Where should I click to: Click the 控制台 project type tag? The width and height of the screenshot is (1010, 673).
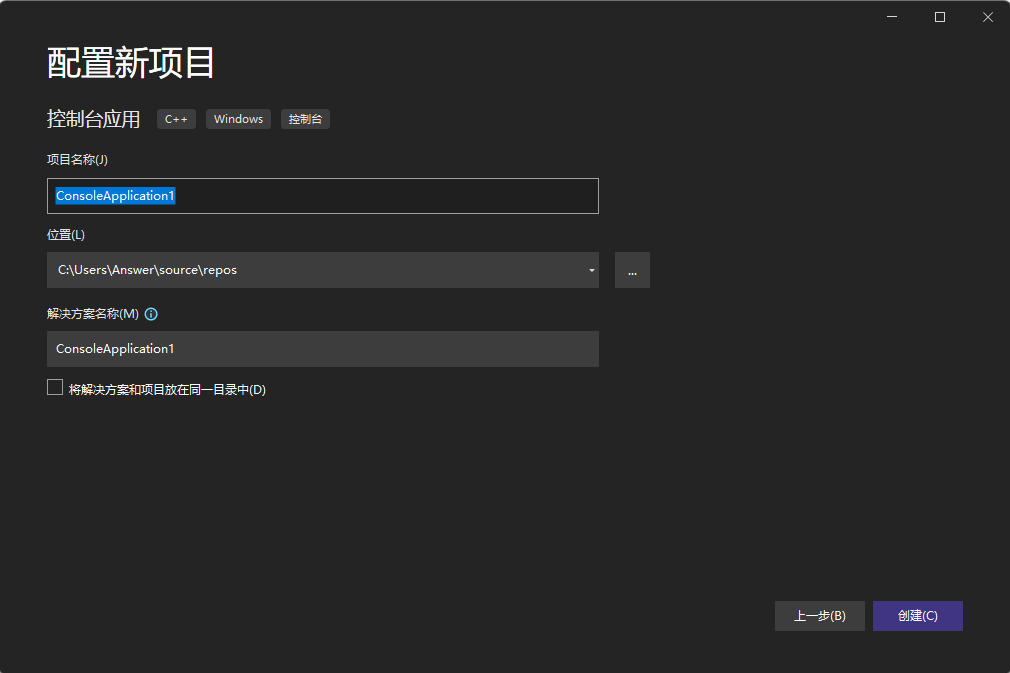(305, 119)
